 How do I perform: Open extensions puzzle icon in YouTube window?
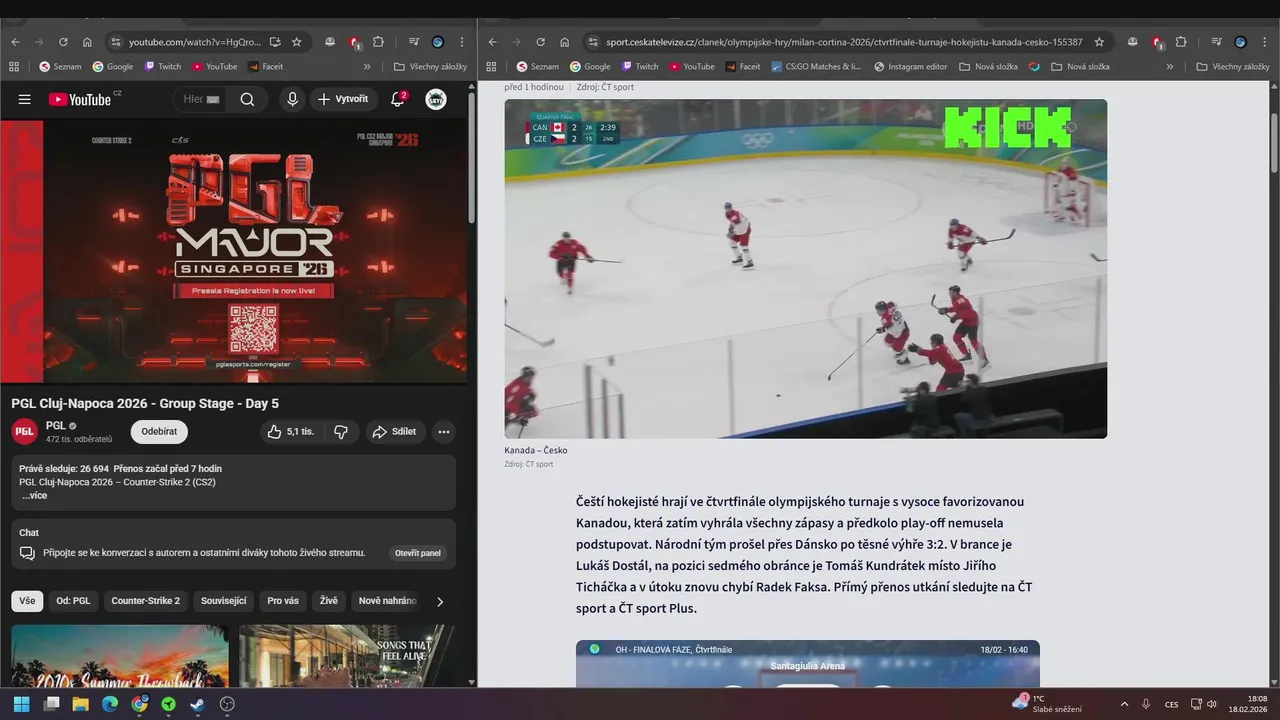pyautogui.click(x=378, y=42)
